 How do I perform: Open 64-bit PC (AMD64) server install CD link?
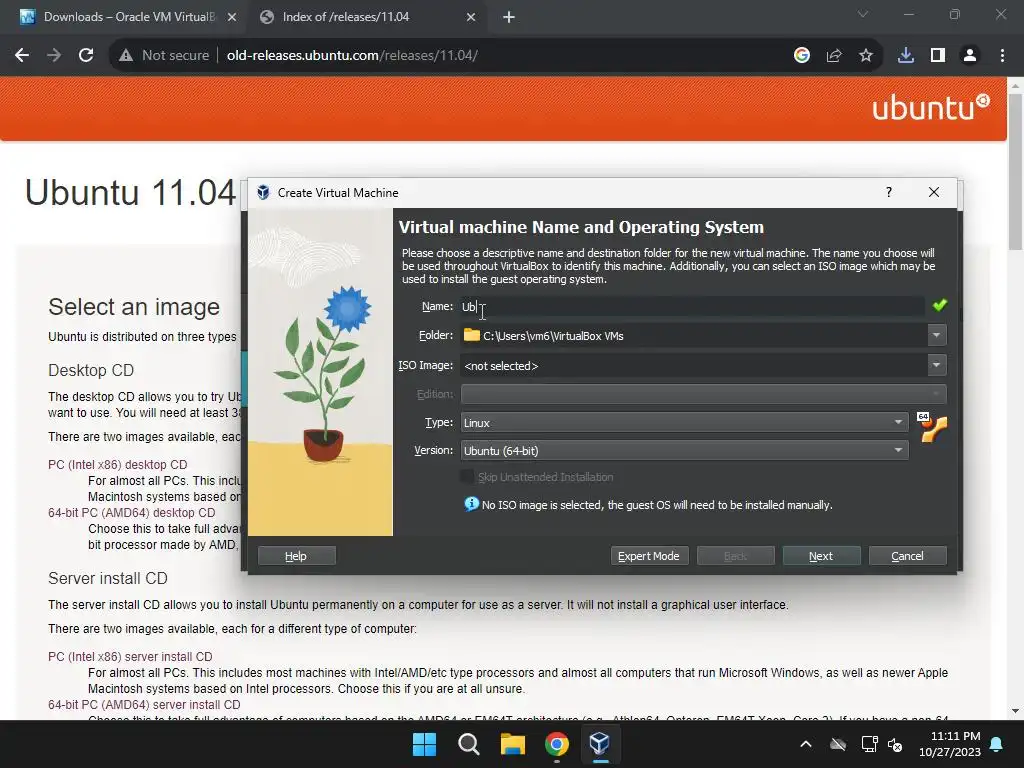(144, 705)
